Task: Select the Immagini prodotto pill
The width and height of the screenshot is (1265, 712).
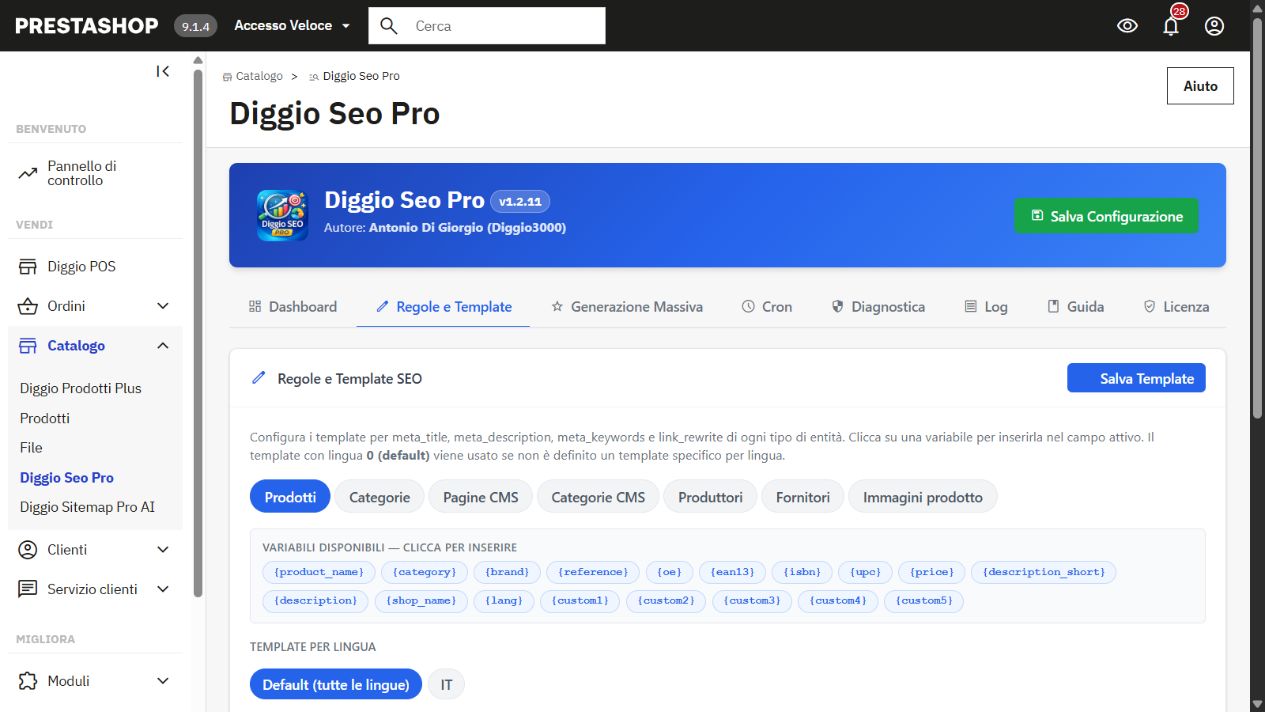Action: pos(923,497)
